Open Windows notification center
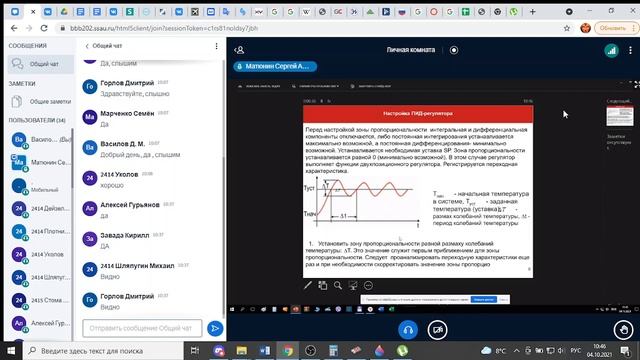 [x=625, y=351]
